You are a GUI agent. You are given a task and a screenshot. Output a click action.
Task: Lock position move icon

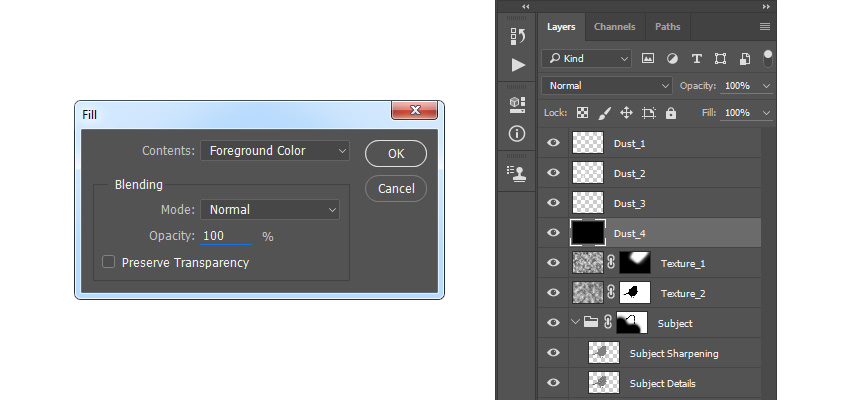coord(626,113)
